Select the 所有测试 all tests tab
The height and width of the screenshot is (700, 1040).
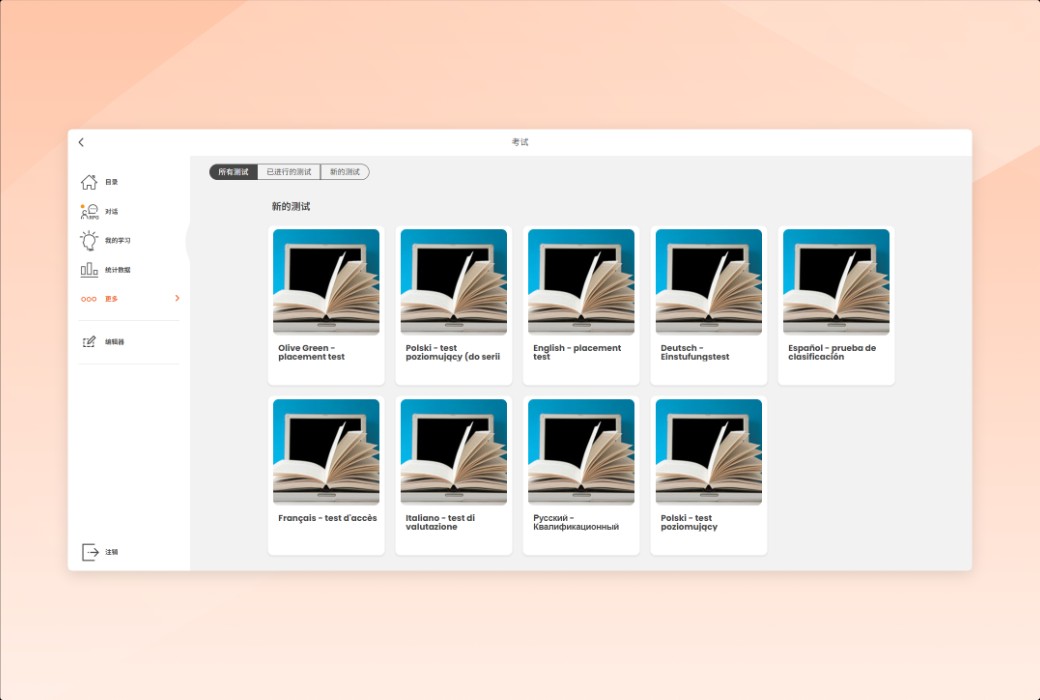(x=233, y=172)
